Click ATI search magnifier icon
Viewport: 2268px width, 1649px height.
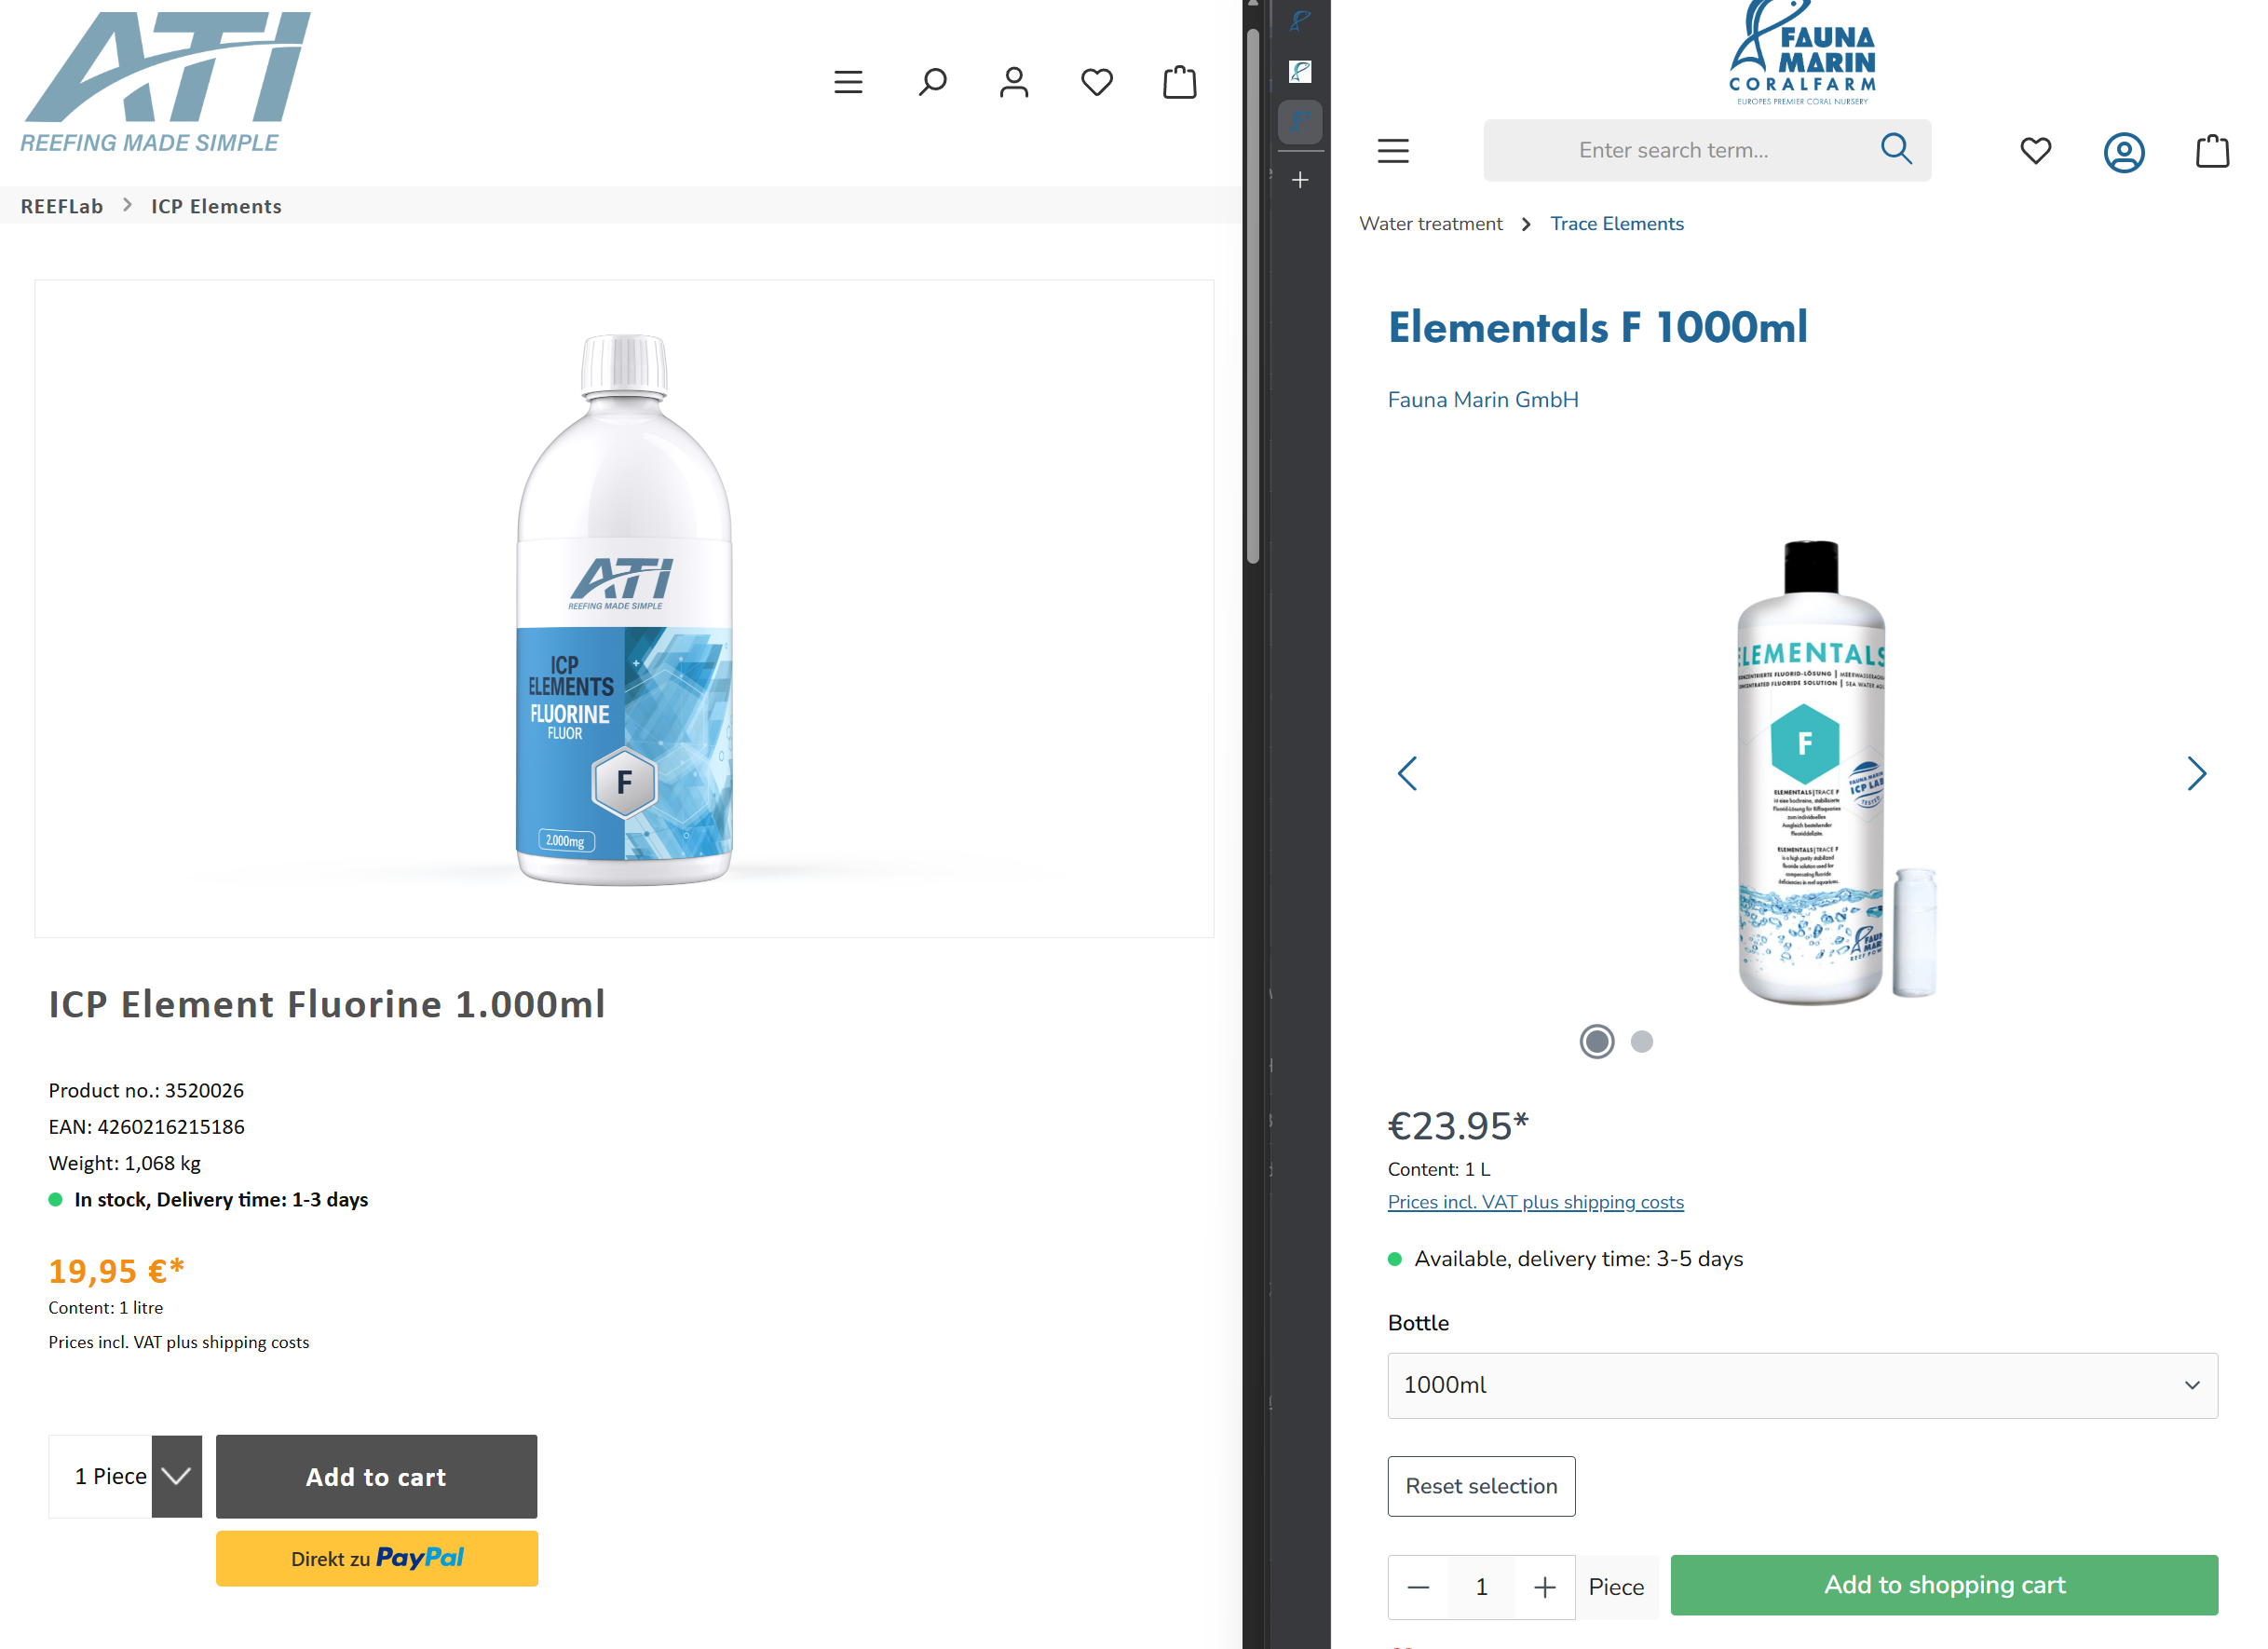tap(932, 82)
